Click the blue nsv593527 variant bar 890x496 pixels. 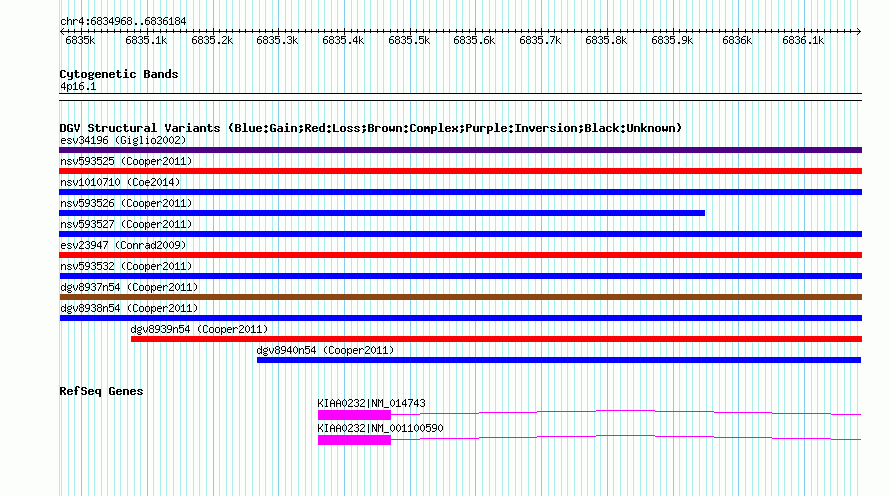tap(460, 234)
